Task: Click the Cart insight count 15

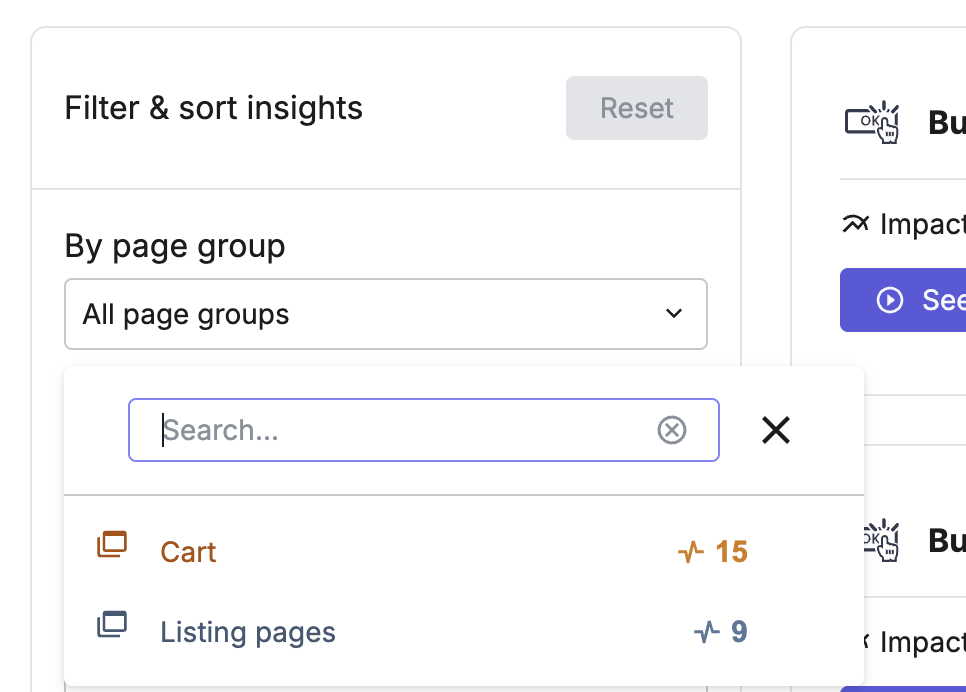Action: pos(731,552)
